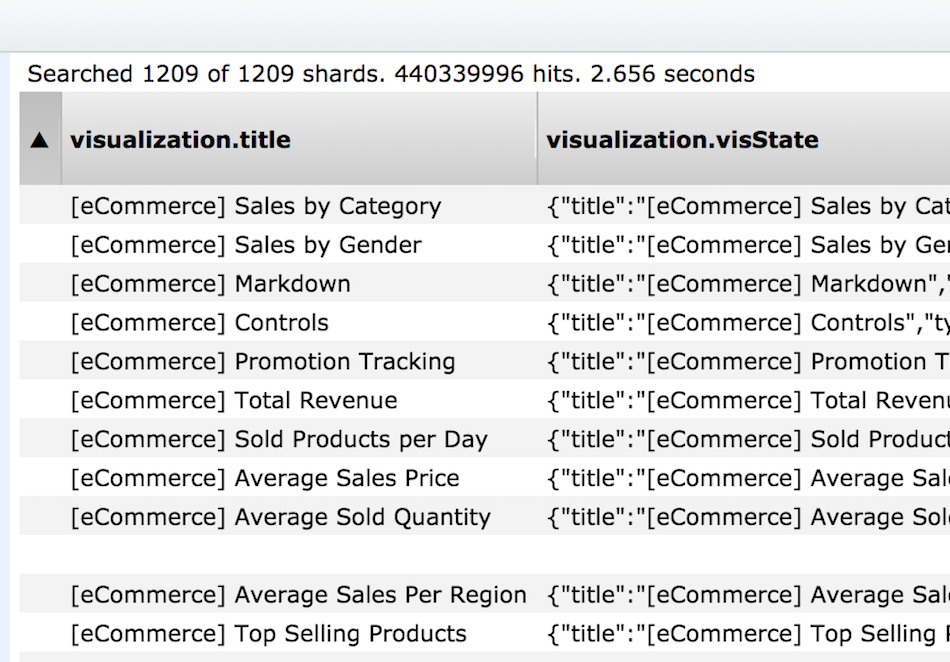Click the Total Revenue title cell
Viewport: 950px width, 662px height.
(234, 401)
